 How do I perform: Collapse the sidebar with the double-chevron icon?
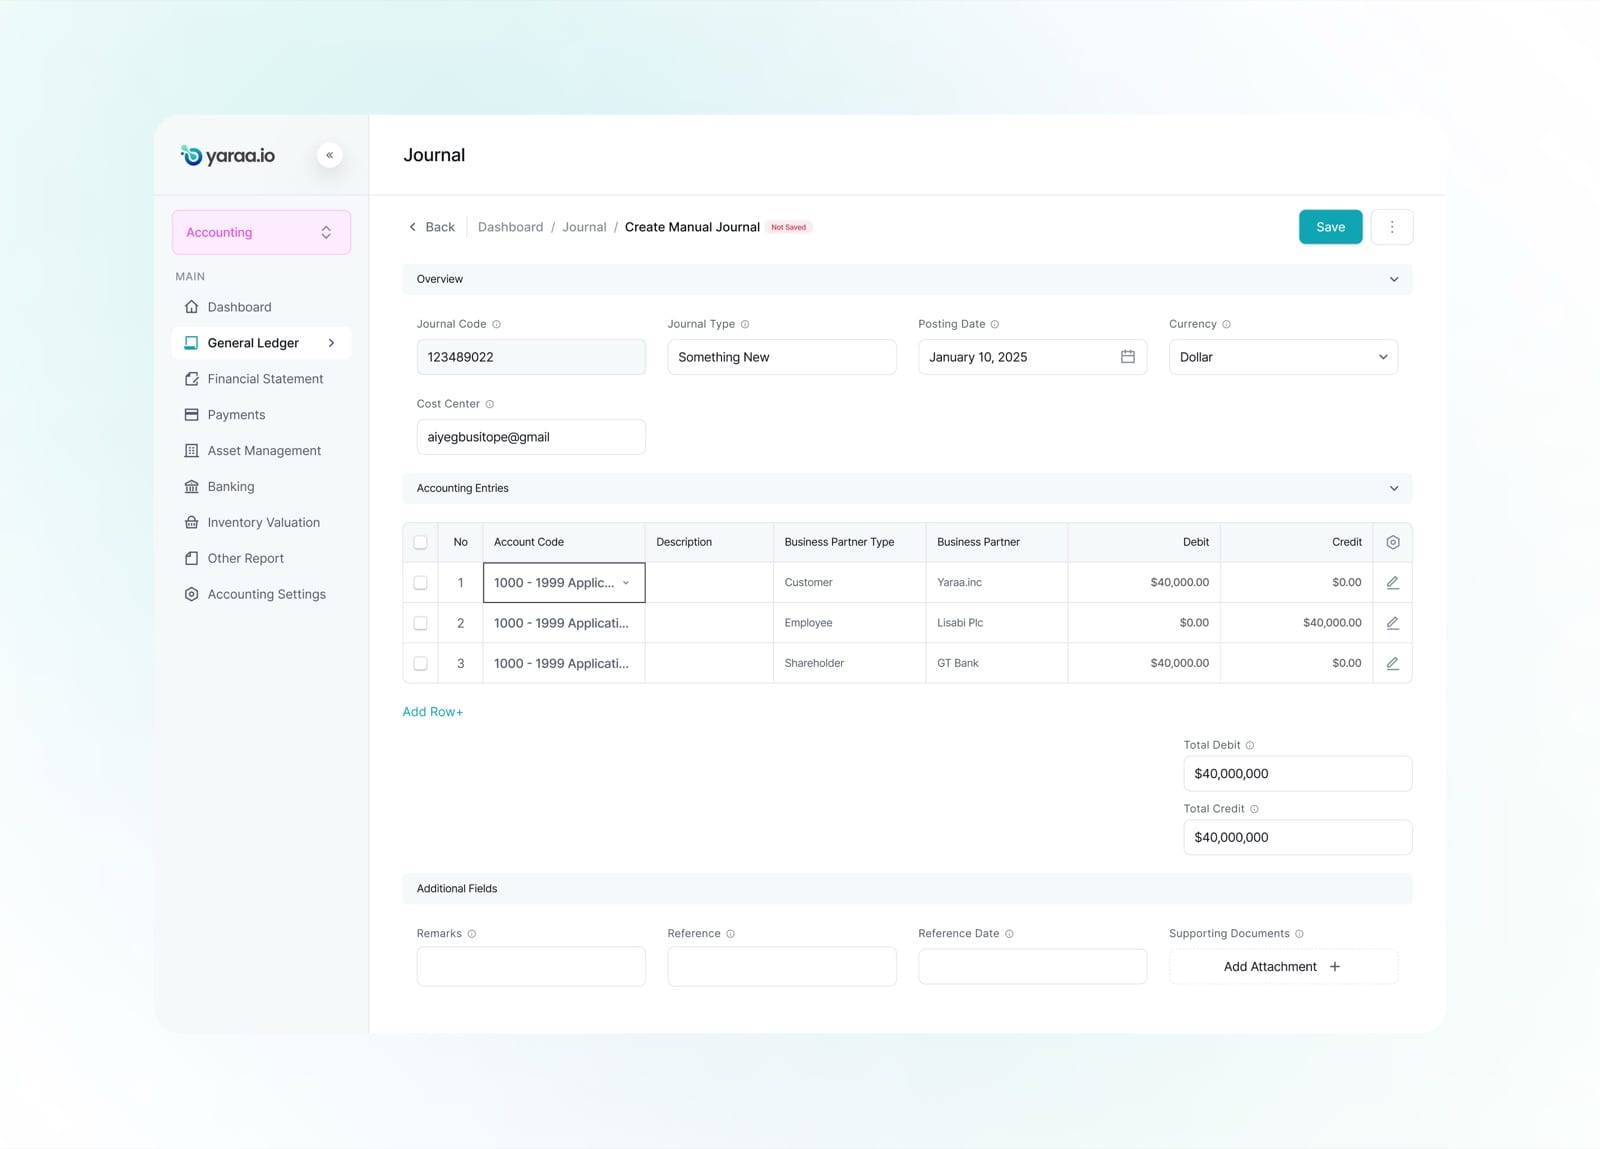329,155
